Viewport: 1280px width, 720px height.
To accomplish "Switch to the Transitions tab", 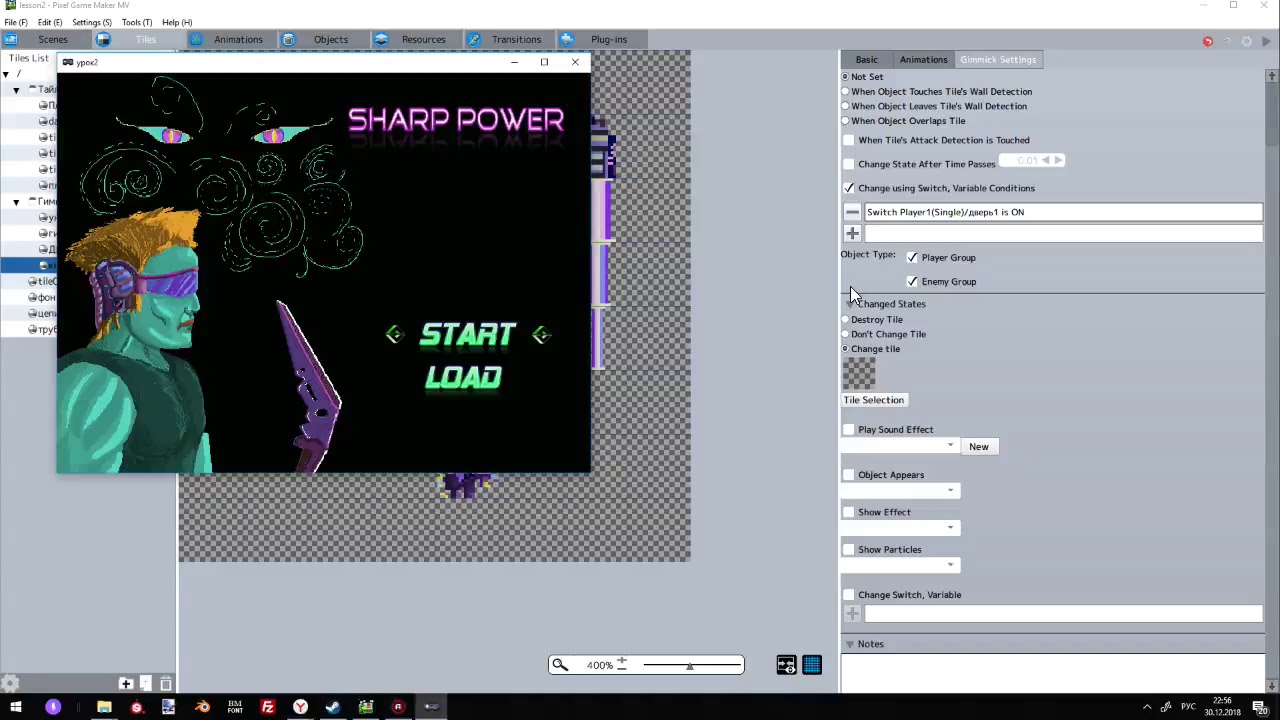I will [x=516, y=40].
